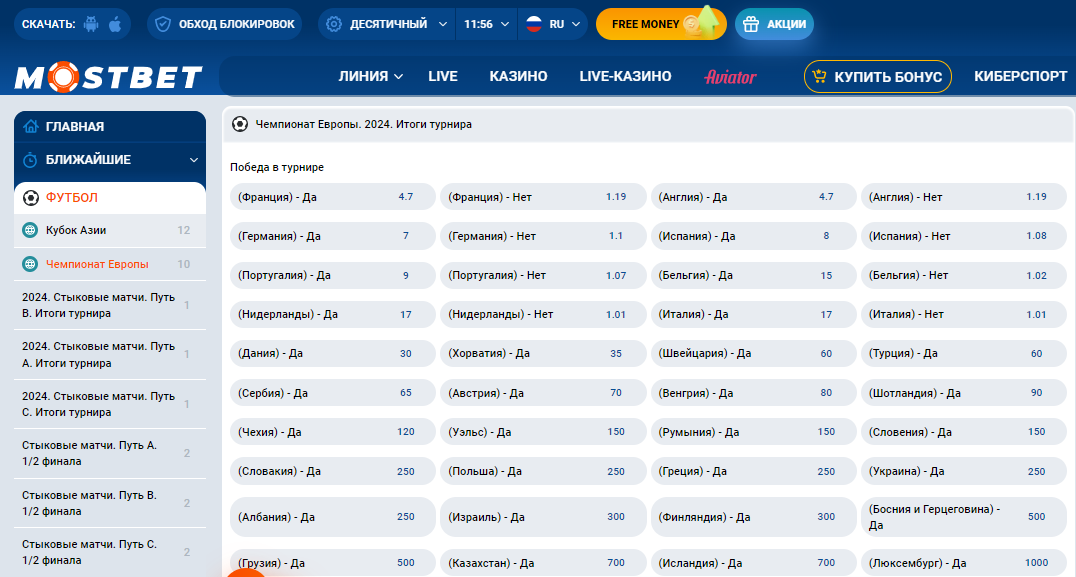Open Кубок Азии league
This screenshot has height=577, width=1076.
click(110, 231)
